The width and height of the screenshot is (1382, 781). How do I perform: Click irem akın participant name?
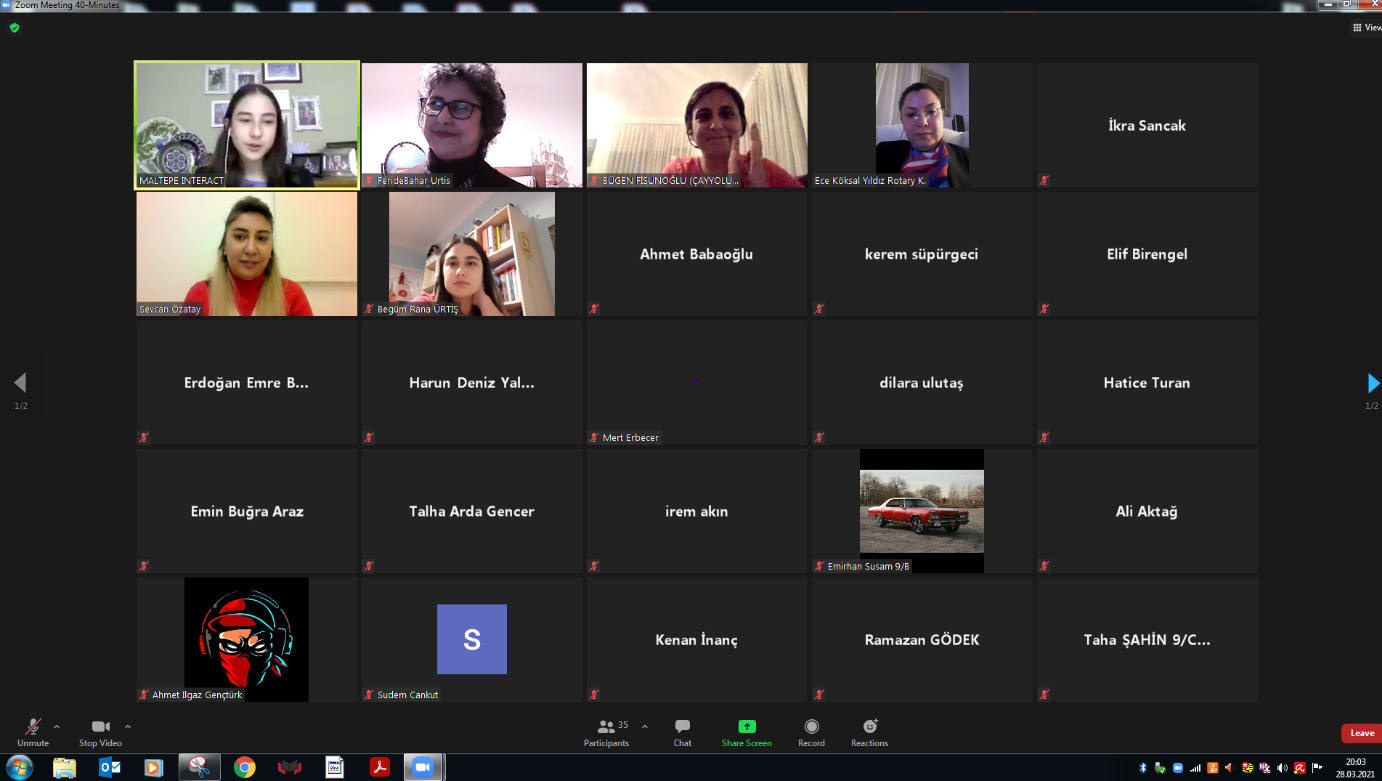[x=696, y=511]
